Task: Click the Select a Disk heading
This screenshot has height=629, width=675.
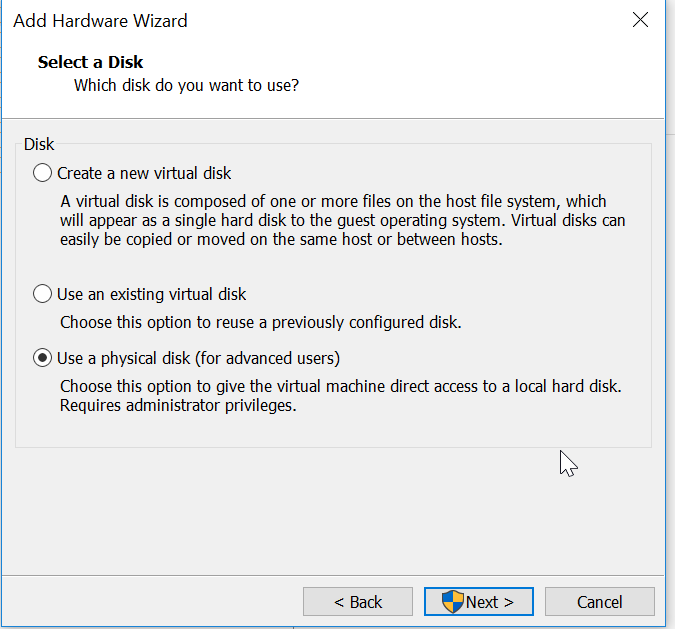Action: coord(91,62)
